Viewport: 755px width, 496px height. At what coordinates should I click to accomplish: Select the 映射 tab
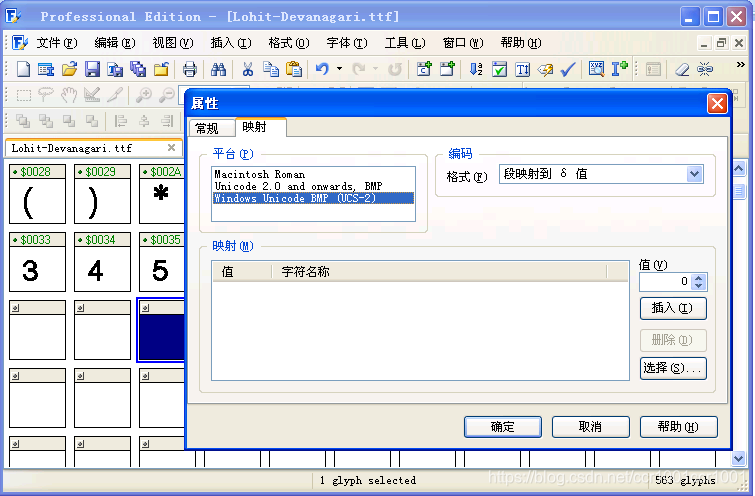point(260,127)
